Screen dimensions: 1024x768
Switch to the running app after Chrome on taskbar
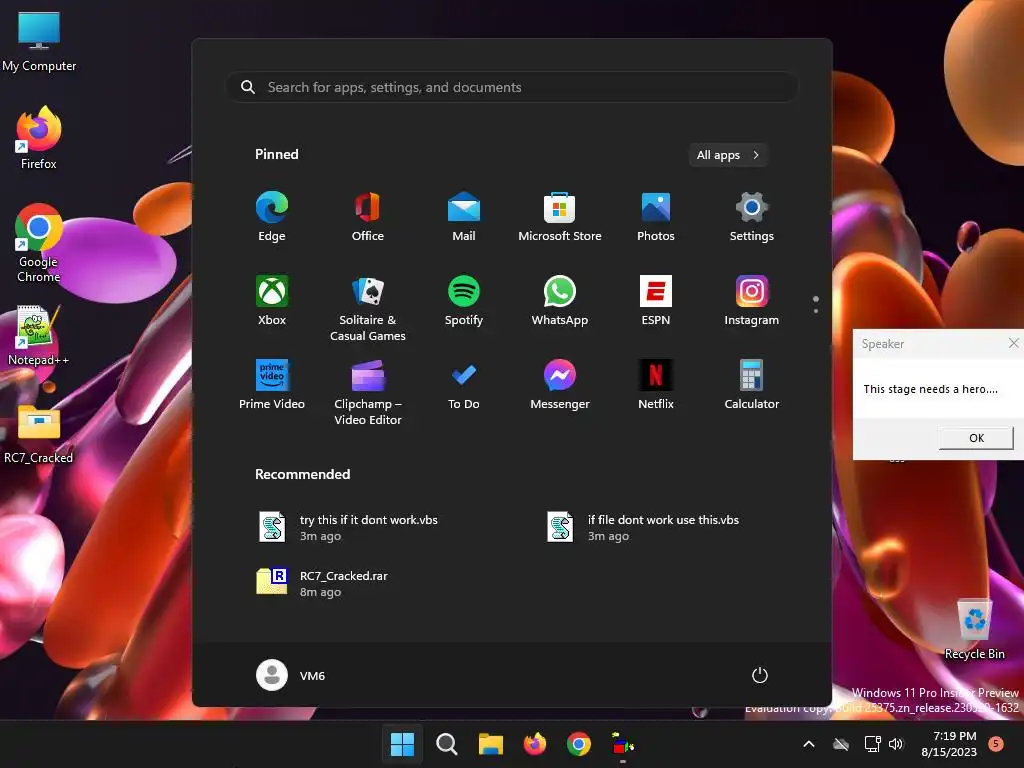[623, 744]
